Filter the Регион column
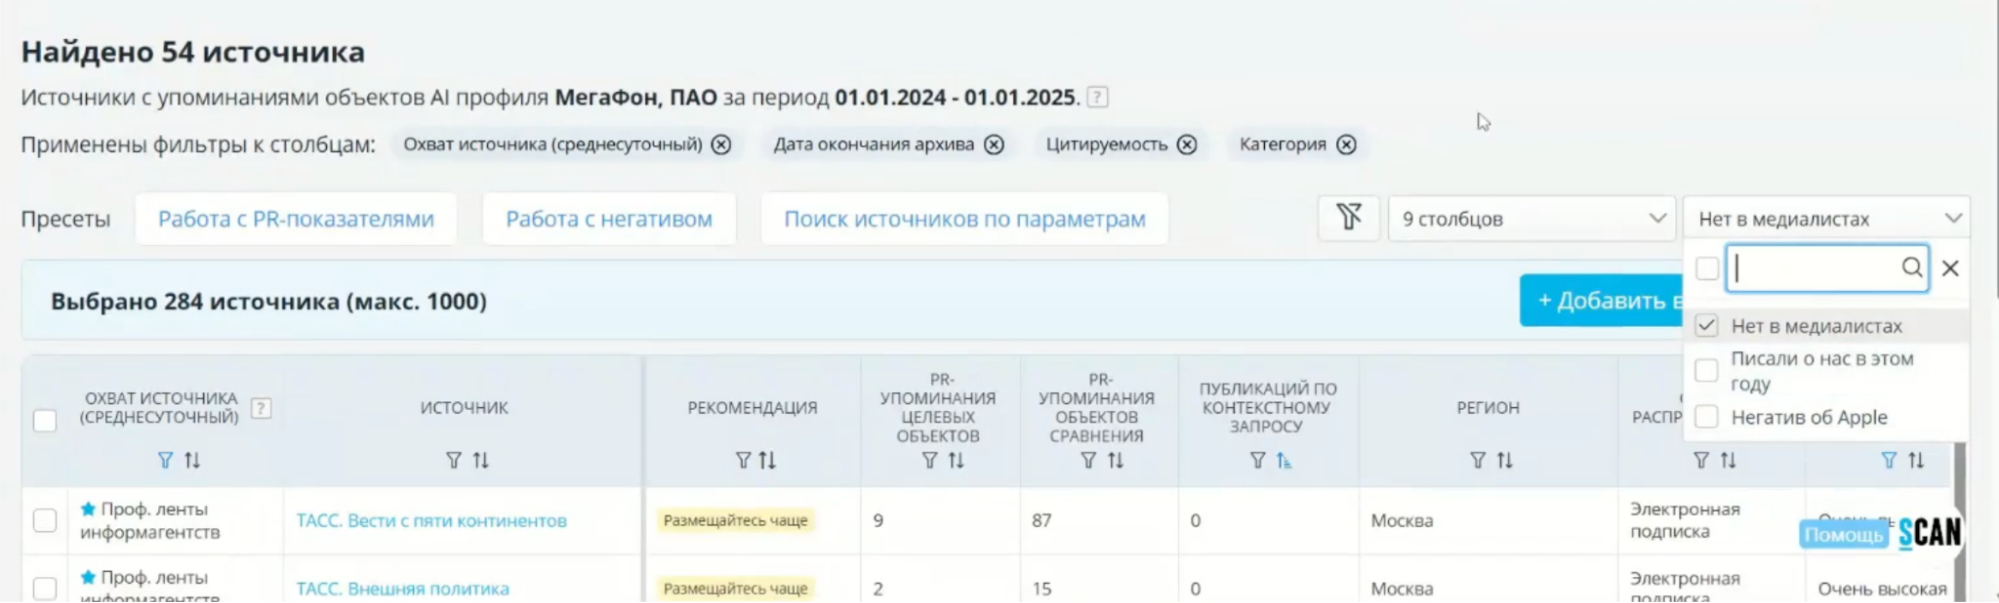Screen dimensions: 1999x603 [x=1478, y=460]
